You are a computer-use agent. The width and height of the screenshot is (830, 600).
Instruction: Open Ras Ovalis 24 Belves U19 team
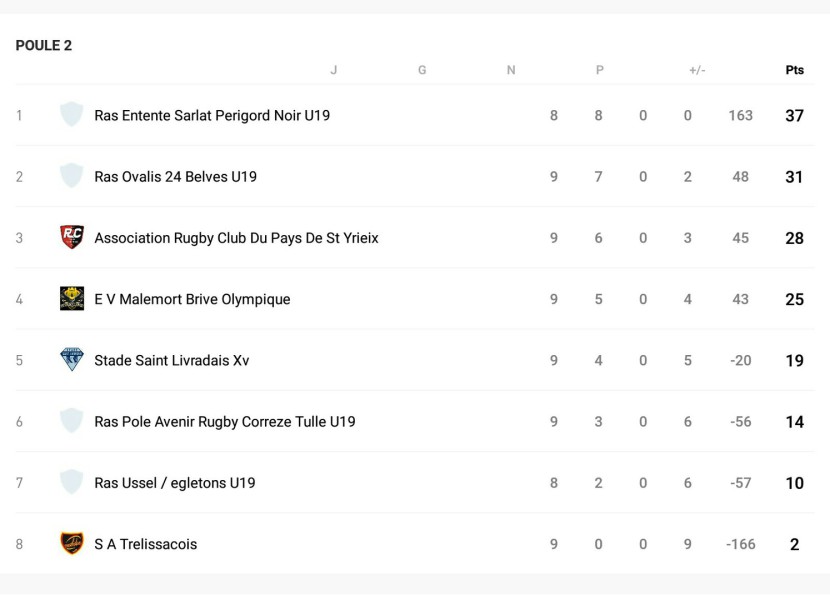point(175,177)
